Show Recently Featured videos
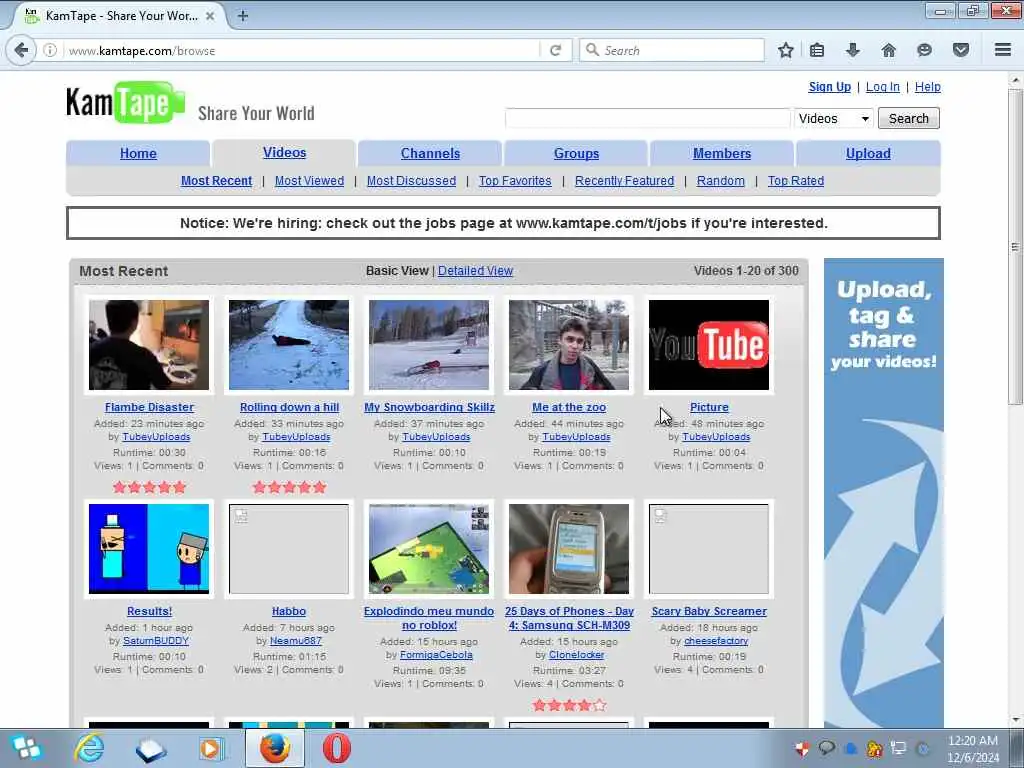This screenshot has width=1024, height=768. 624,181
